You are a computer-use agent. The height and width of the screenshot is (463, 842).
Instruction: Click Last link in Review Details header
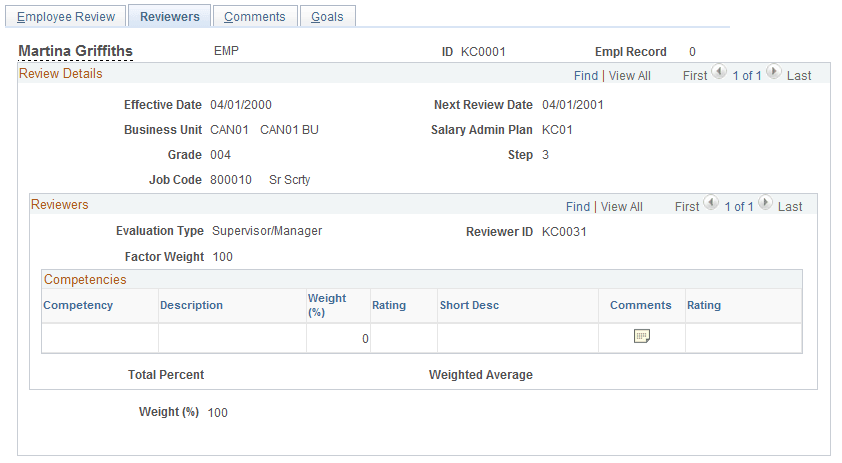(799, 76)
